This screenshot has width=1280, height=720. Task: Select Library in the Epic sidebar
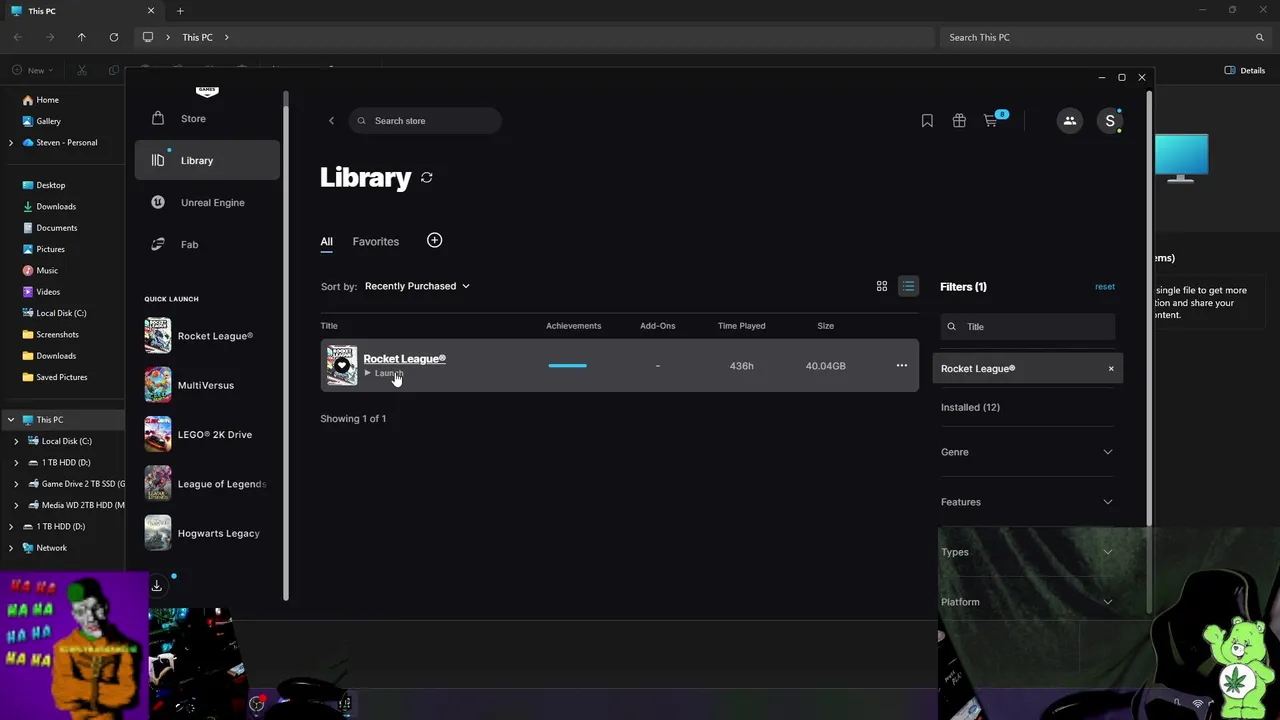click(207, 160)
